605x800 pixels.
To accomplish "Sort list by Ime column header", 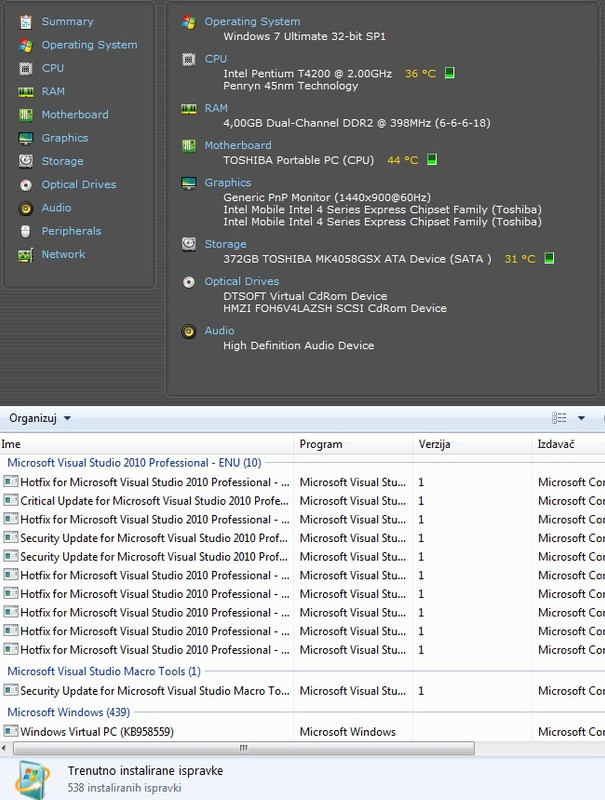I will tap(146, 444).
